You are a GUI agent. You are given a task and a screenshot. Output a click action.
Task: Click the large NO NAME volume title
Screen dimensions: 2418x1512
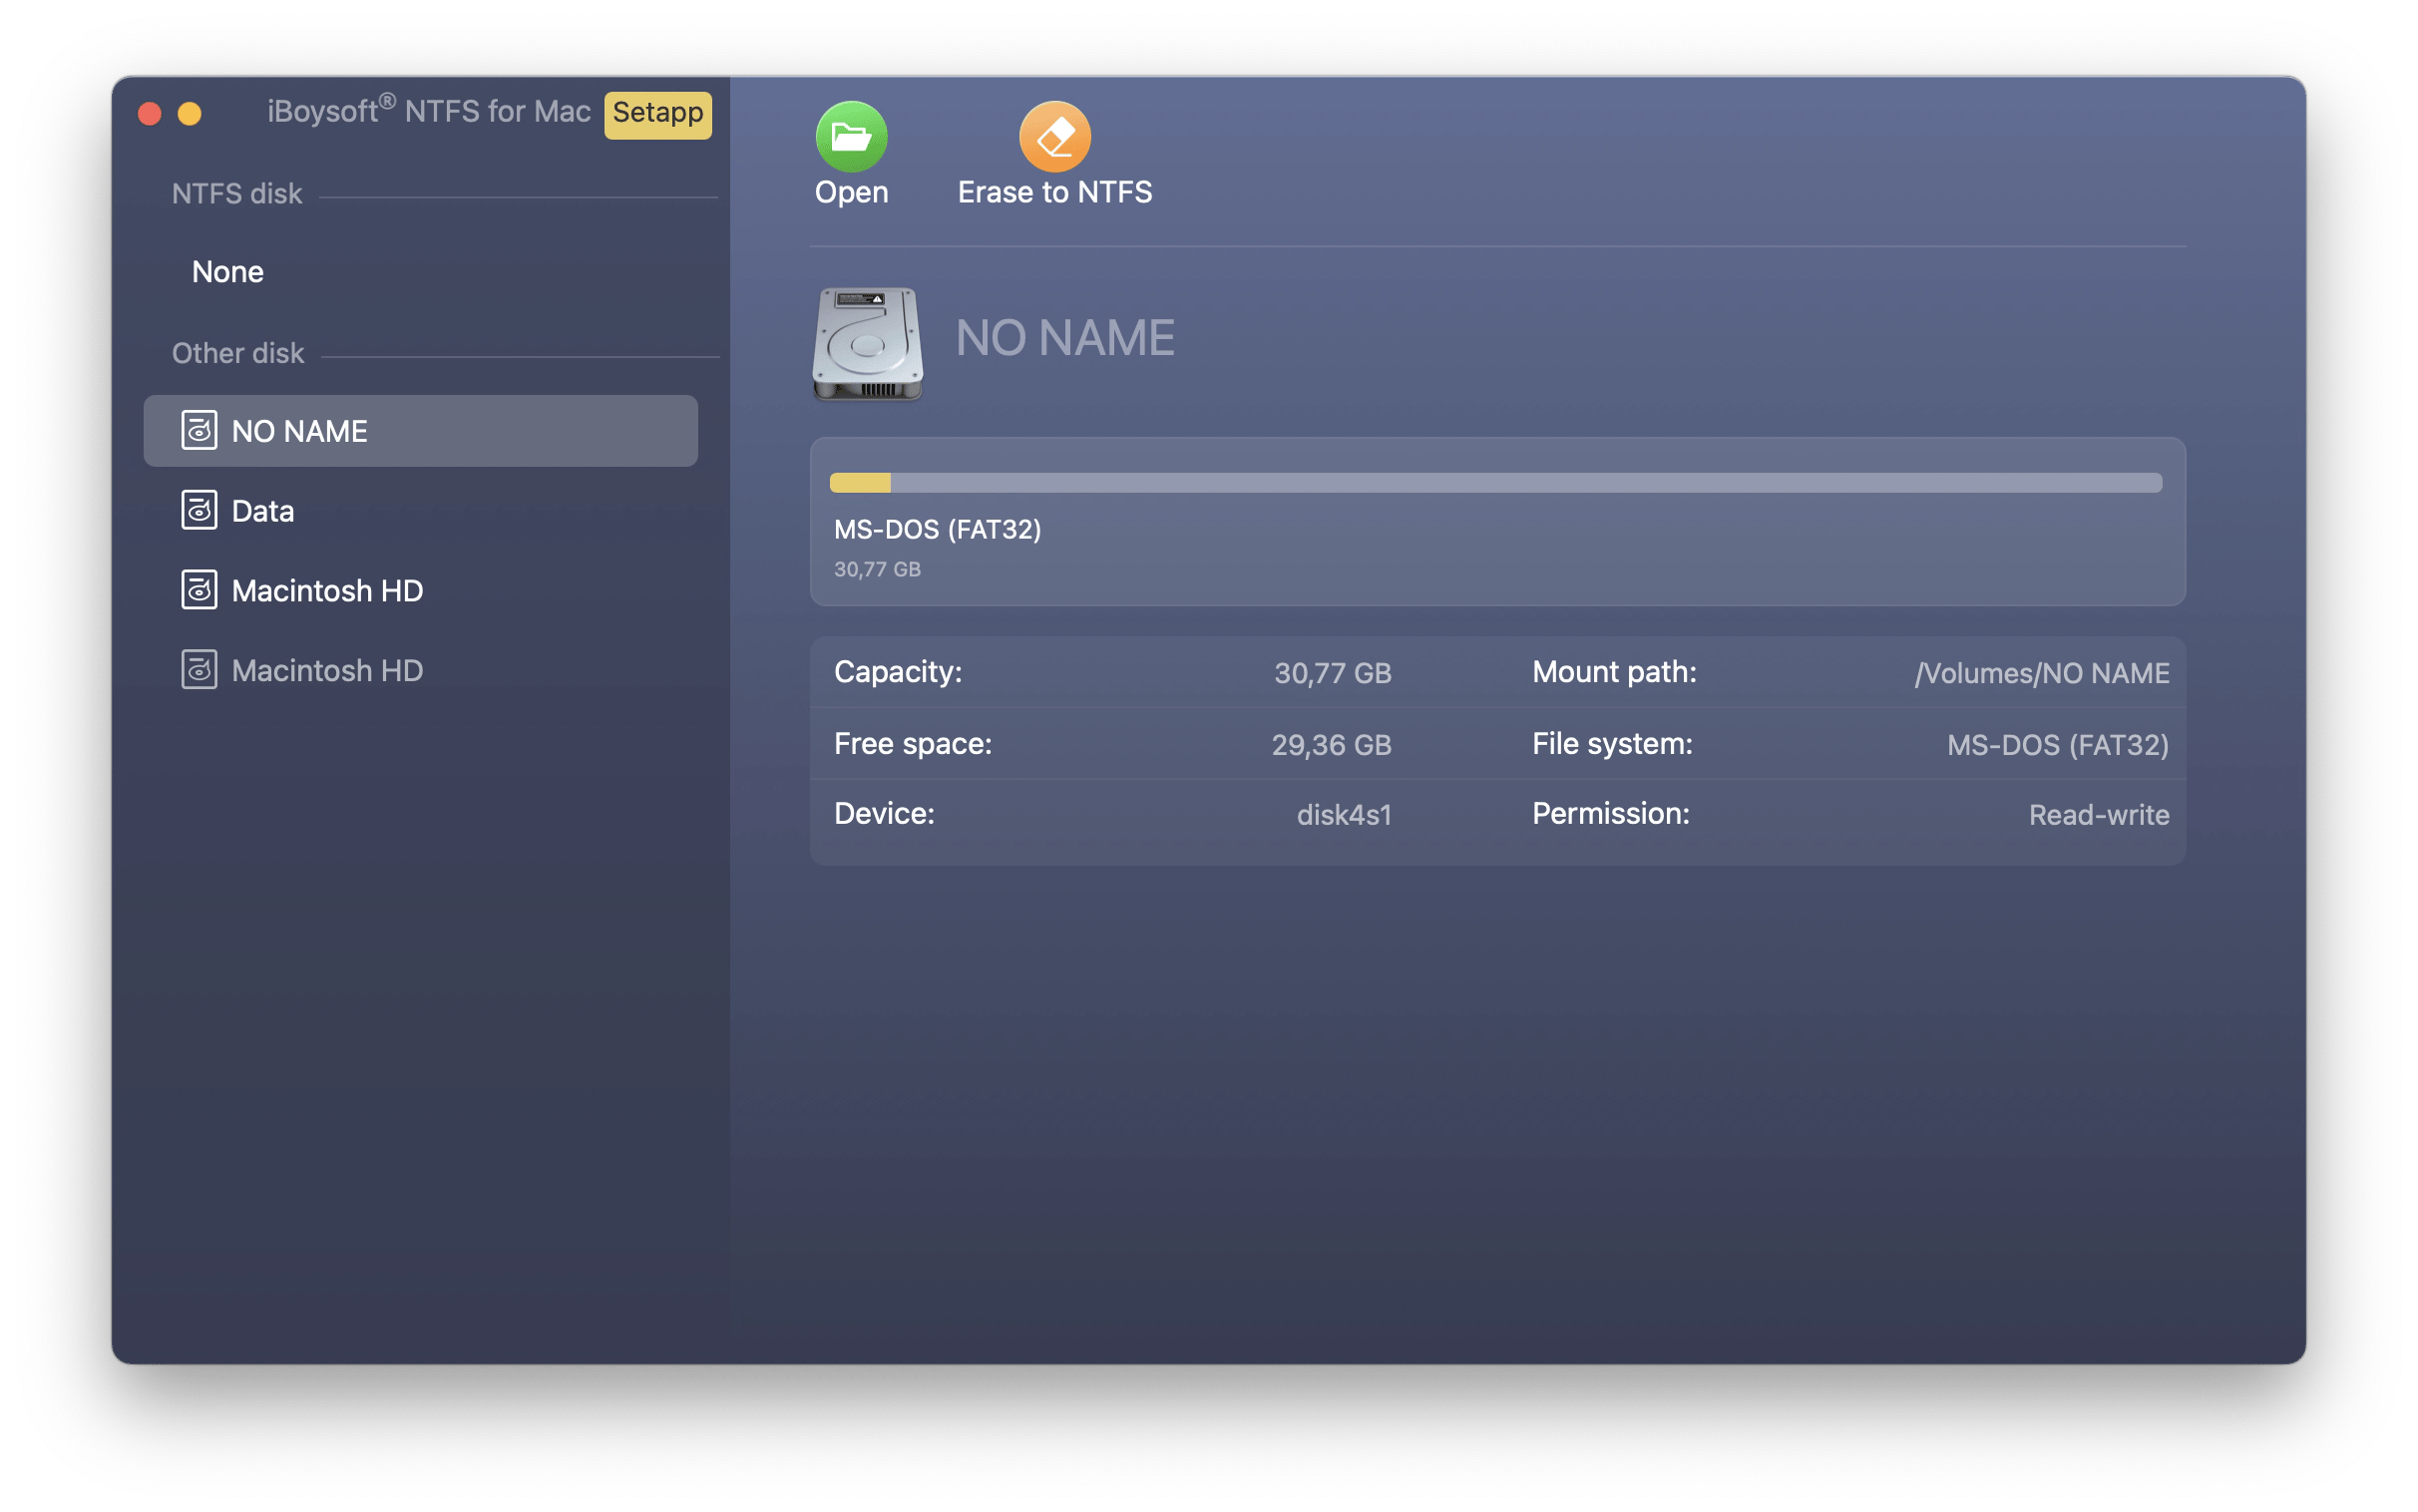pos(1065,338)
